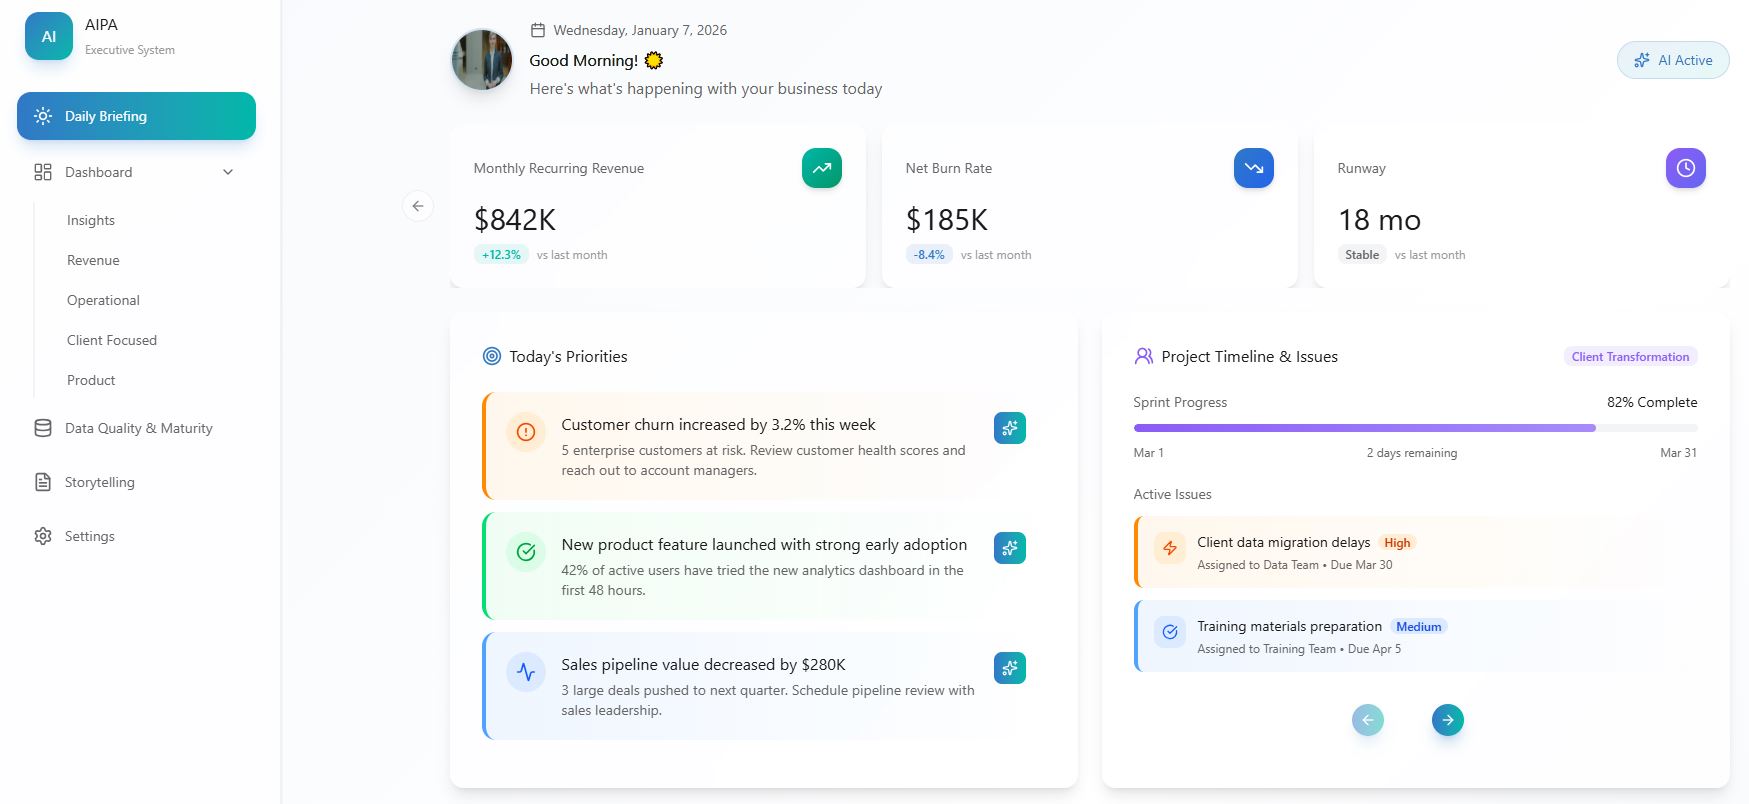The image size is (1749, 804).
Task: Click the Runway clock icon
Action: [x=1685, y=168]
